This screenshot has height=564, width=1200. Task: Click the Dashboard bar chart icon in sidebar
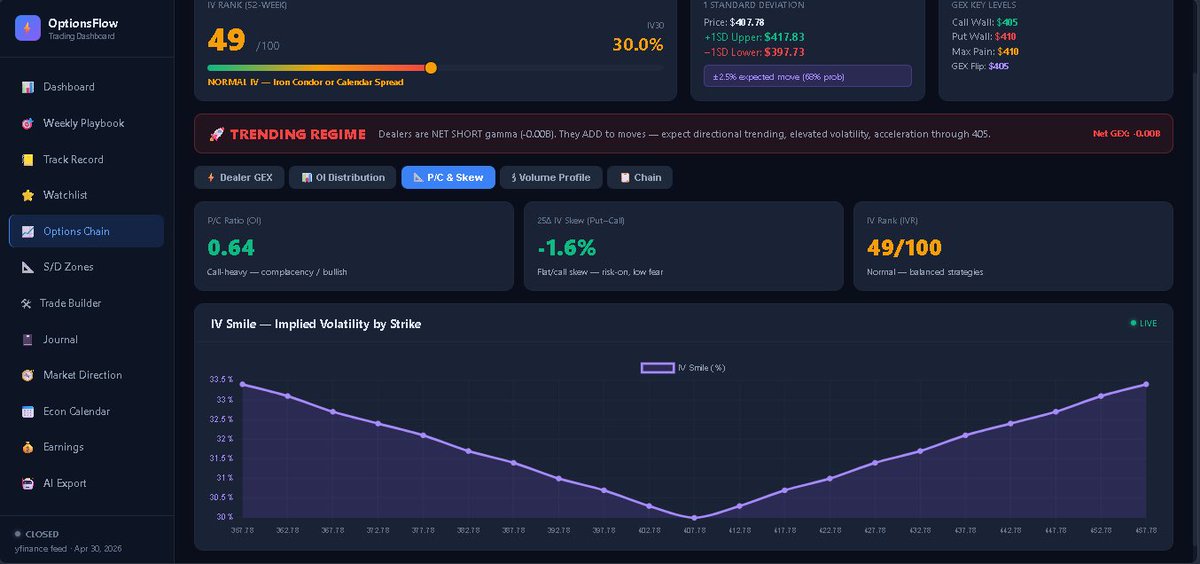pyautogui.click(x=28, y=87)
